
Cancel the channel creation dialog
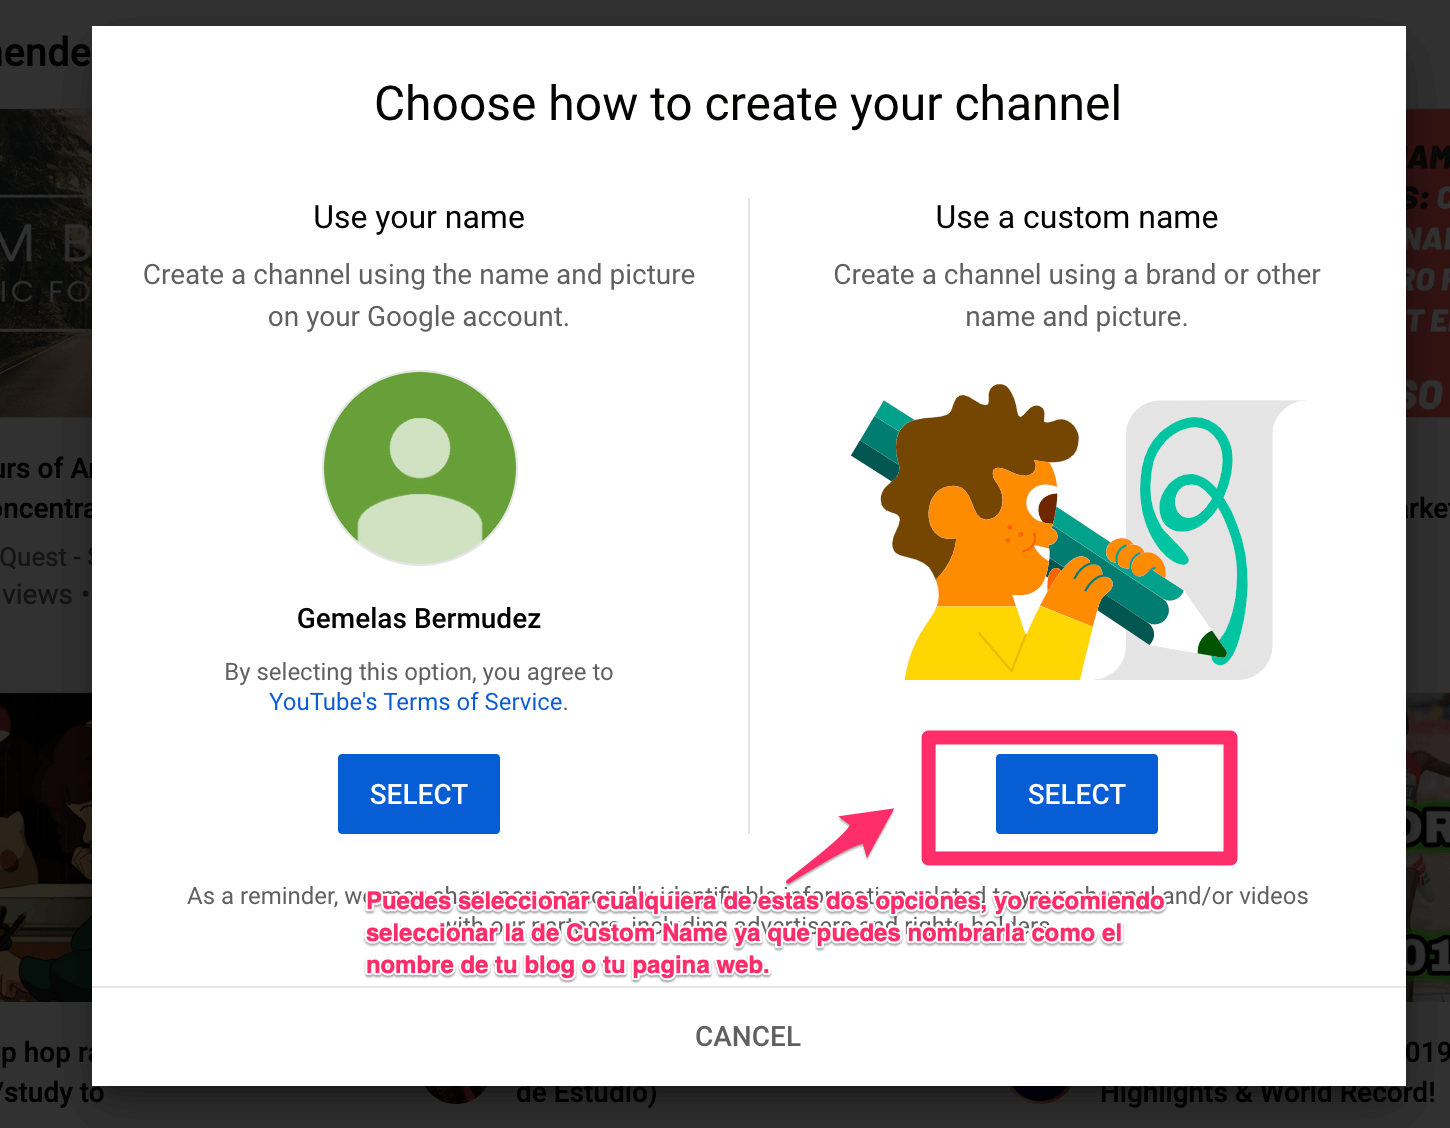pos(748,1036)
